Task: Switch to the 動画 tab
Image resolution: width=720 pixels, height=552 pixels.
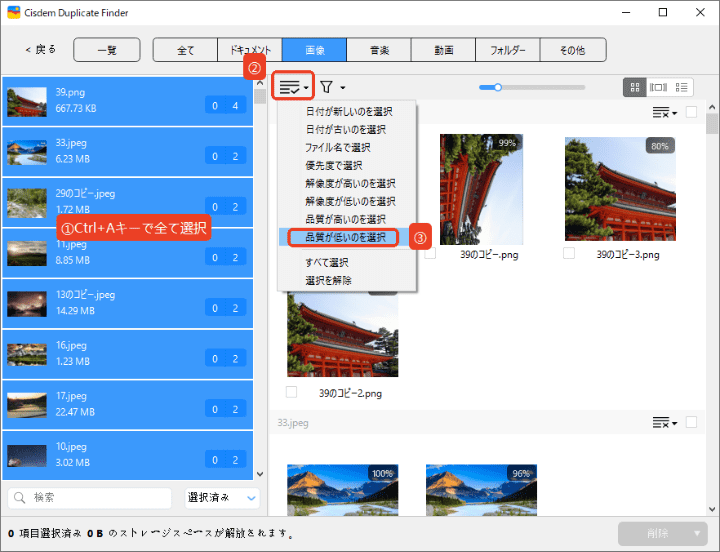Action: click(444, 50)
